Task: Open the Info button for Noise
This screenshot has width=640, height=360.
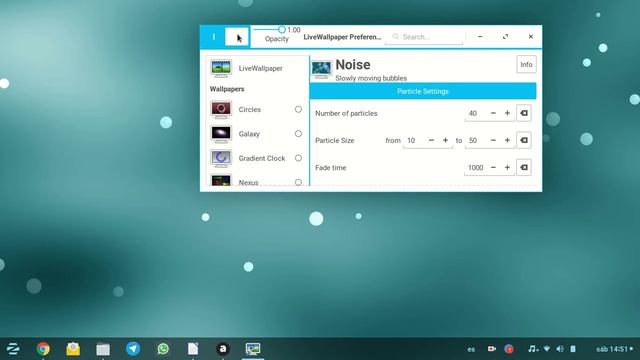Action: pos(526,64)
